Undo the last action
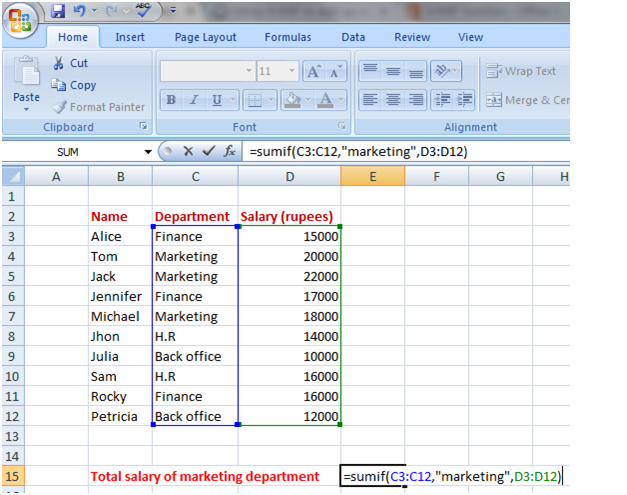 click(80, 11)
